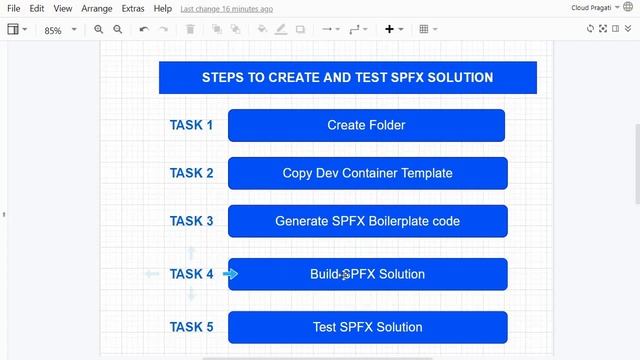The width and height of the screenshot is (640, 360).
Task: Click the line color pencil icon
Action: 281,29
